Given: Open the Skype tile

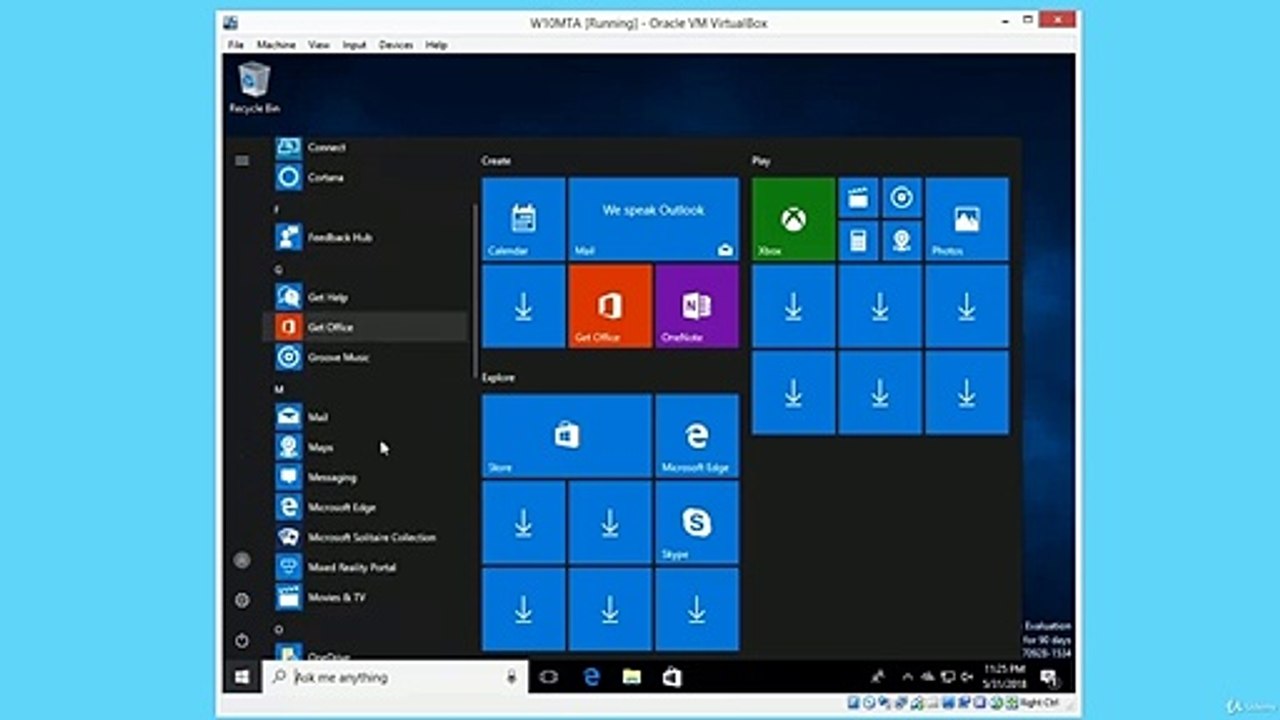Looking at the screenshot, I should (697, 522).
